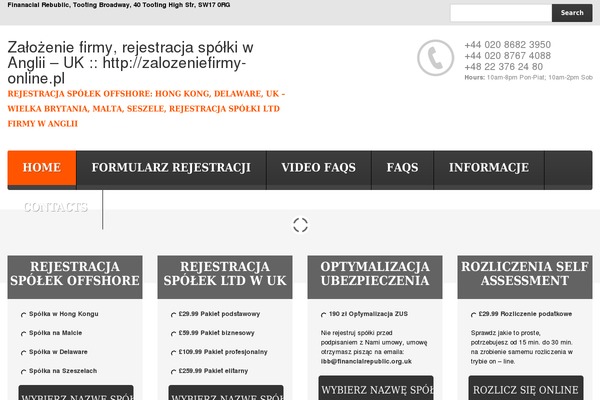
Task: Click WYBIERZ NAZWĘ button under Rejestracja Spółek Offshore
Action: (x=76, y=393)
